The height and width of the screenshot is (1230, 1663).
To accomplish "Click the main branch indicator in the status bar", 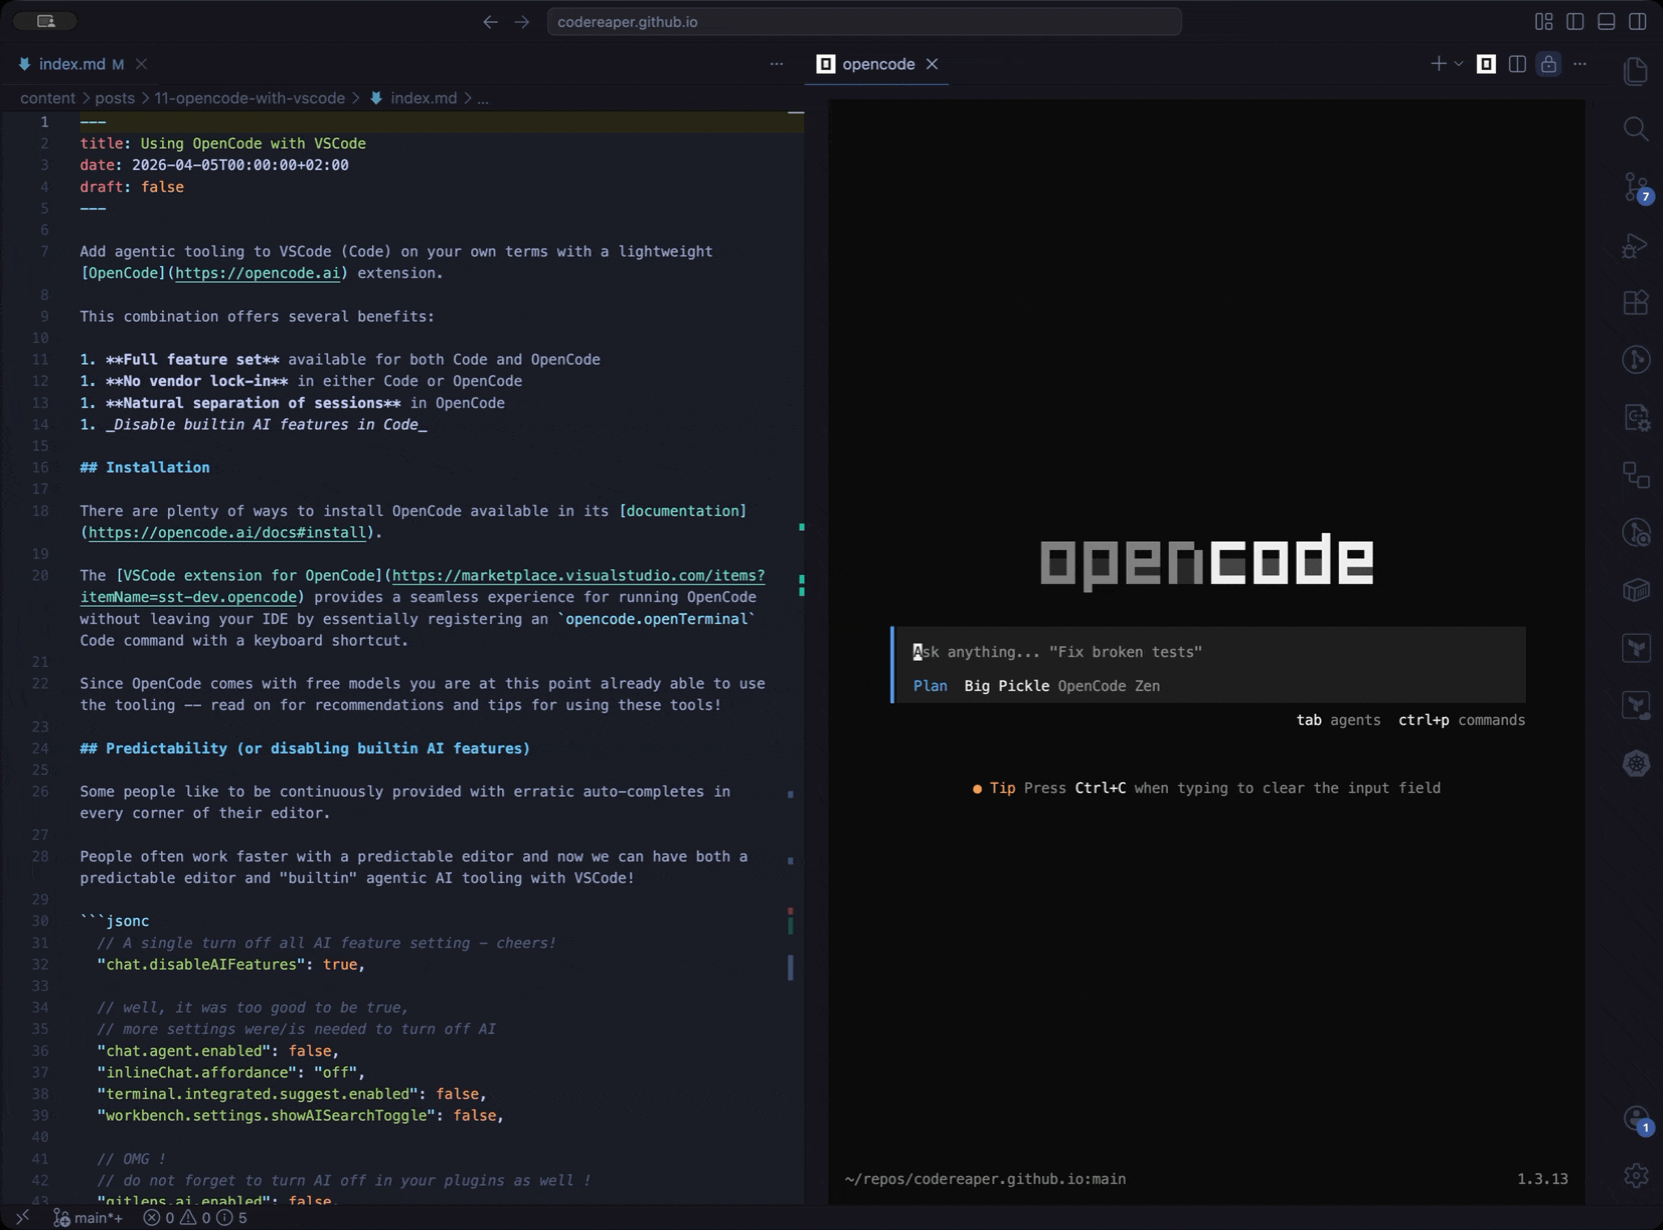I will [90, 1218].
